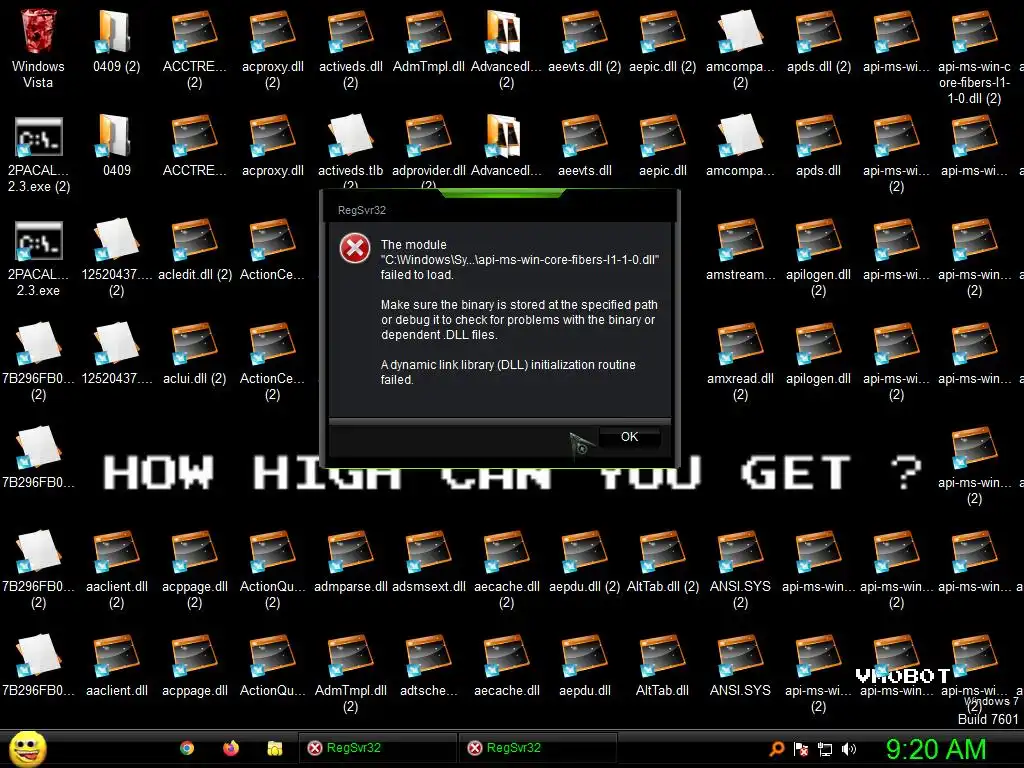Image resolution: width=1024 pixels, height=768 pixels.
Task: Open the network tray icon
Action: click(825, 749)
